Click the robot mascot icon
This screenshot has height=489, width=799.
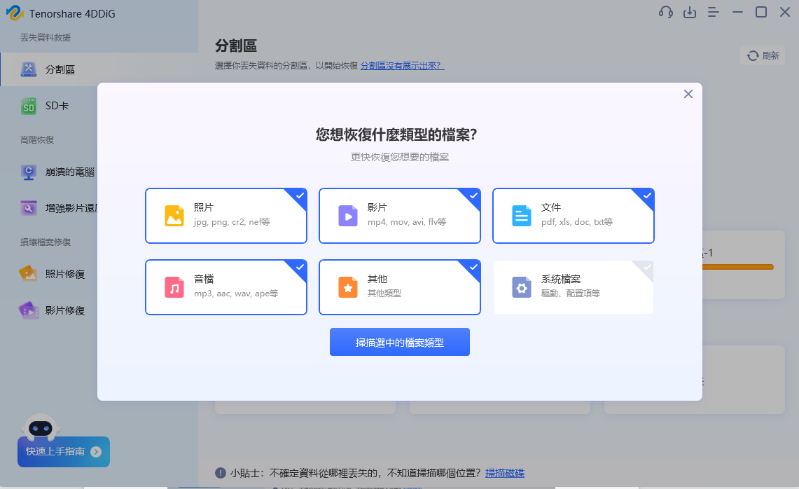pos(40,427)
